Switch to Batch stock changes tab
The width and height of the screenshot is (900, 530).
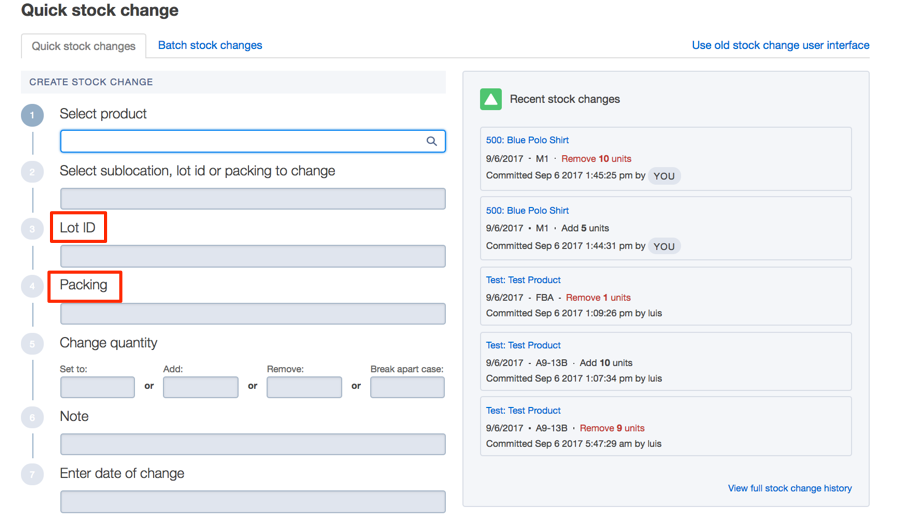[x=210, y=45]
